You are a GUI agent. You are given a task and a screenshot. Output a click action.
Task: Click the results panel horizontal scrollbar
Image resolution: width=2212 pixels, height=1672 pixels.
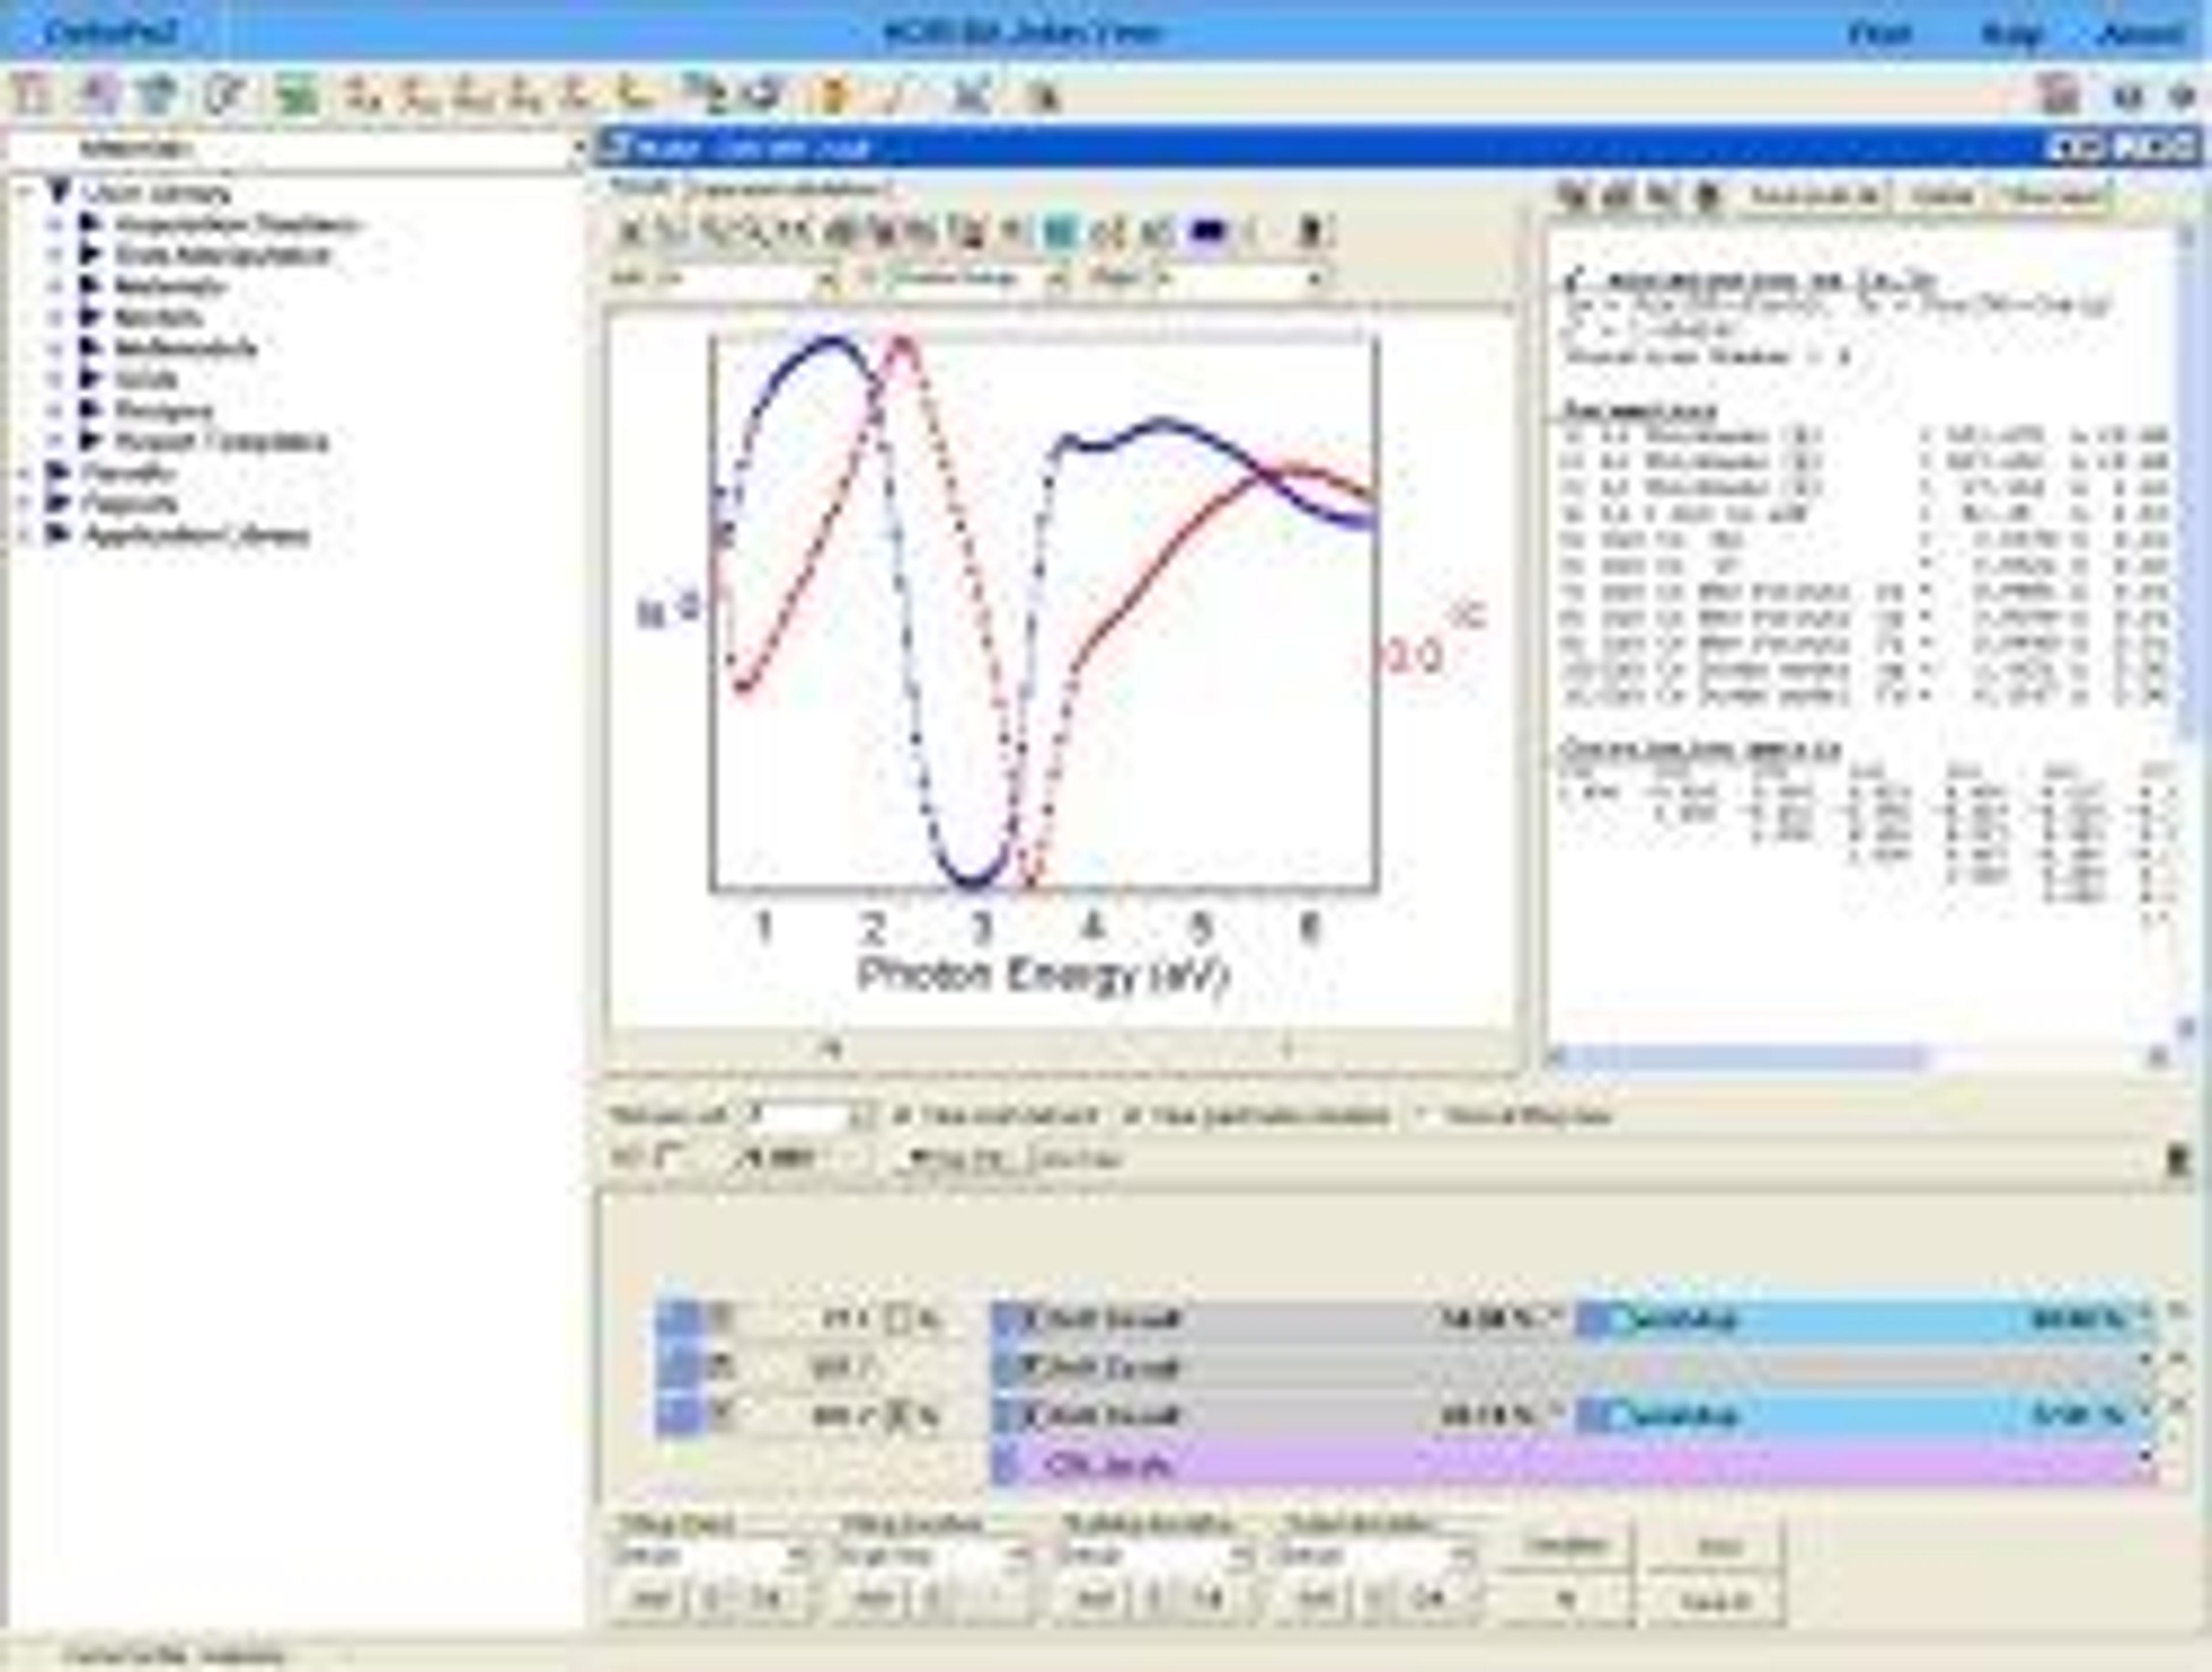pos(1750,1057)
